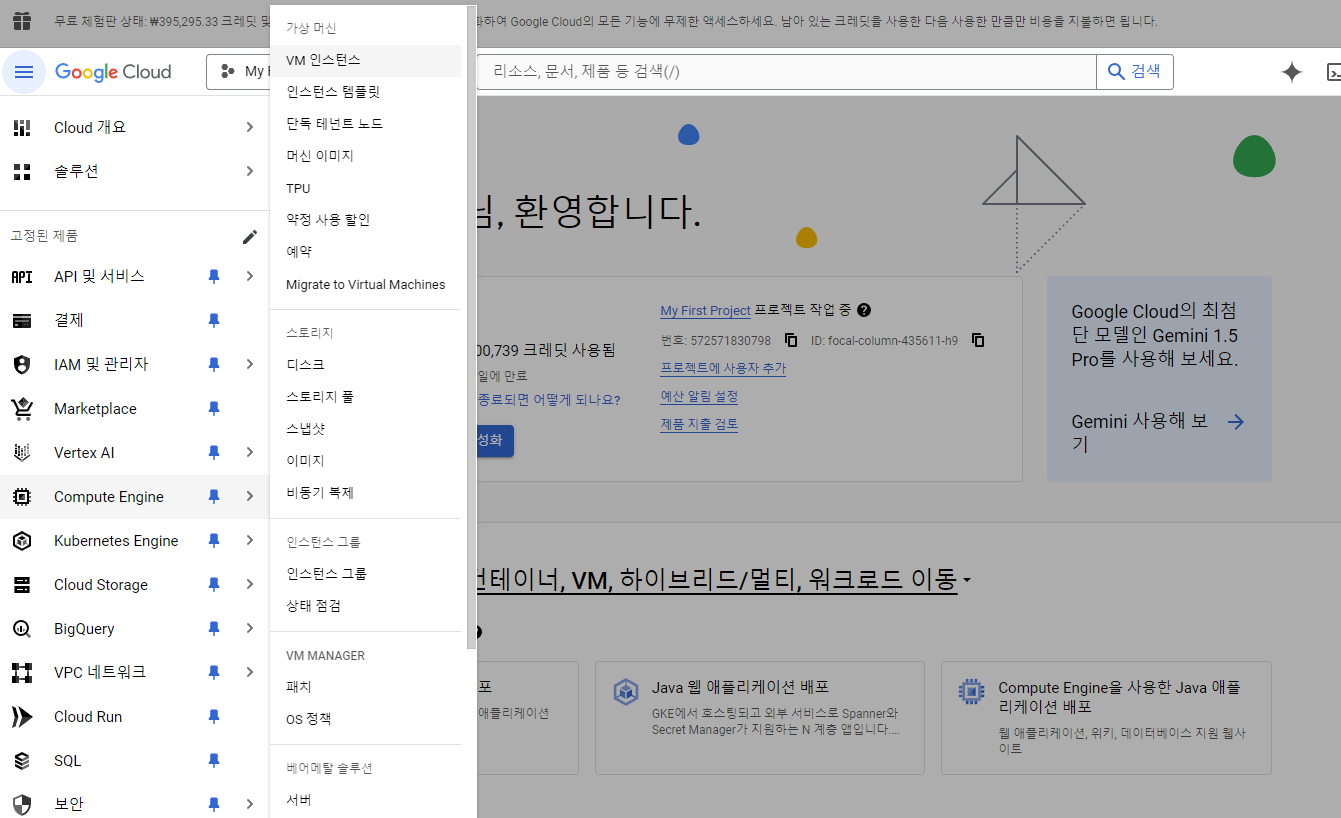Click the 검색 search button
The width and height of the screenshot is (1341, 818).
click(1135, 72)
